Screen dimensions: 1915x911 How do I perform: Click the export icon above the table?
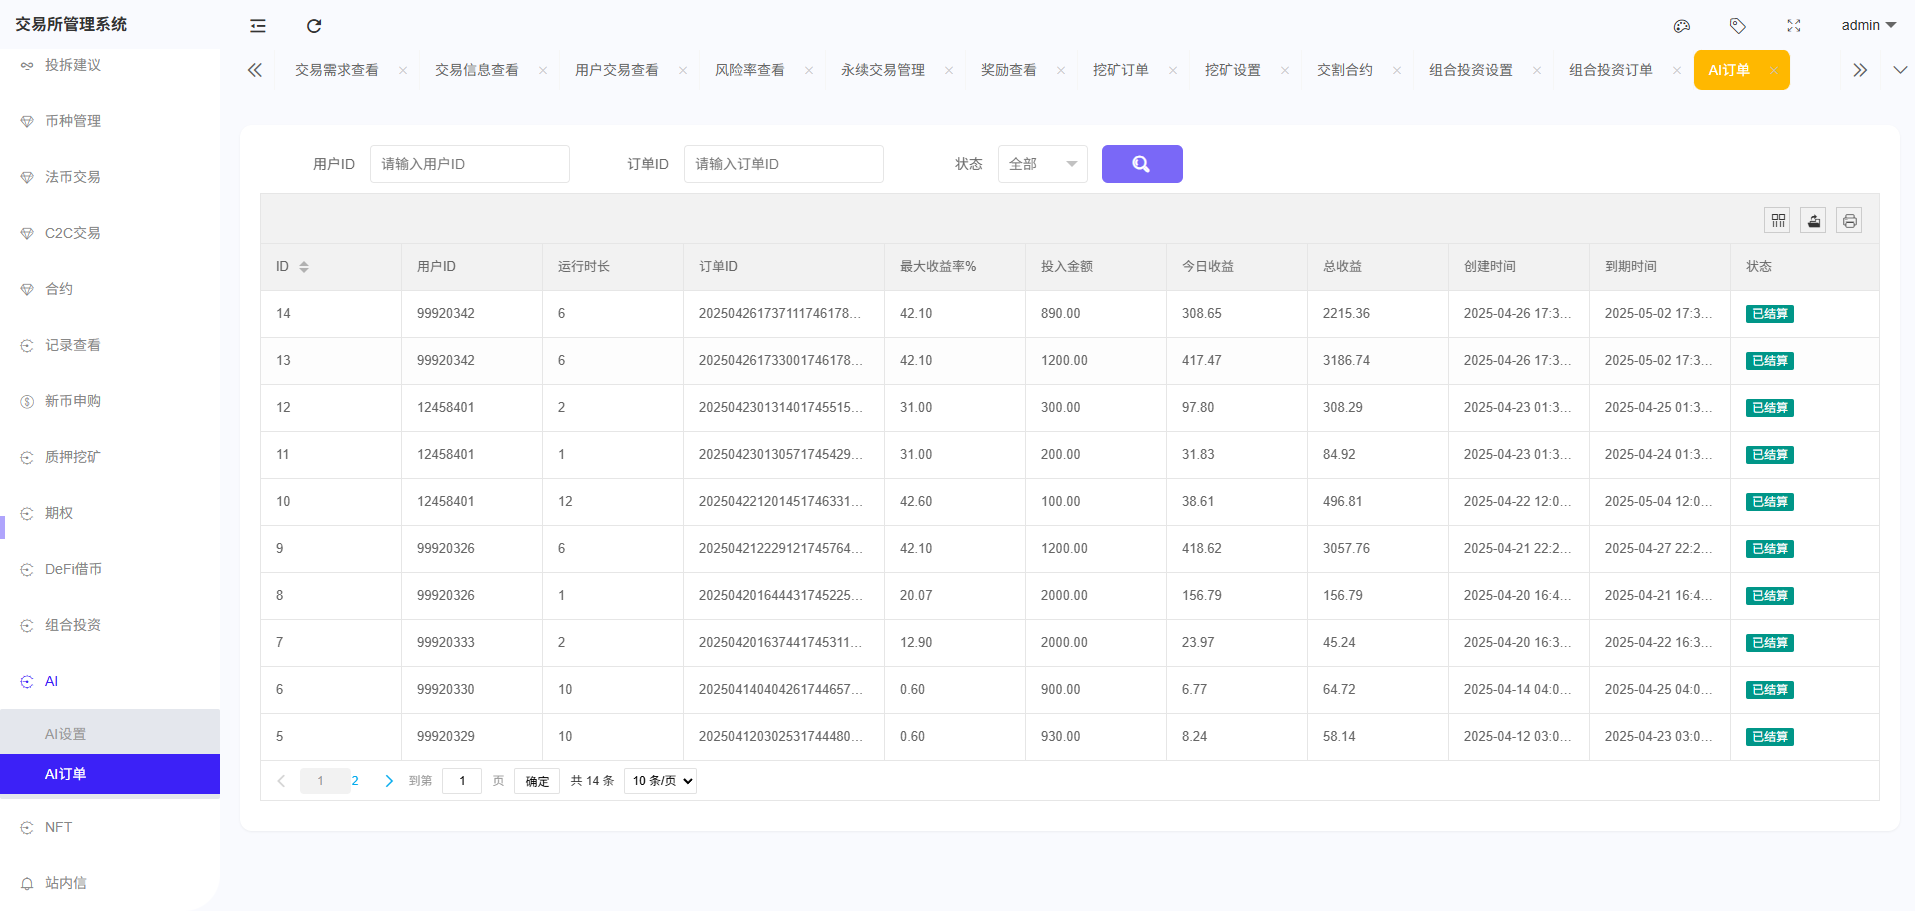pyautogui.click(x=1813, y=220)
